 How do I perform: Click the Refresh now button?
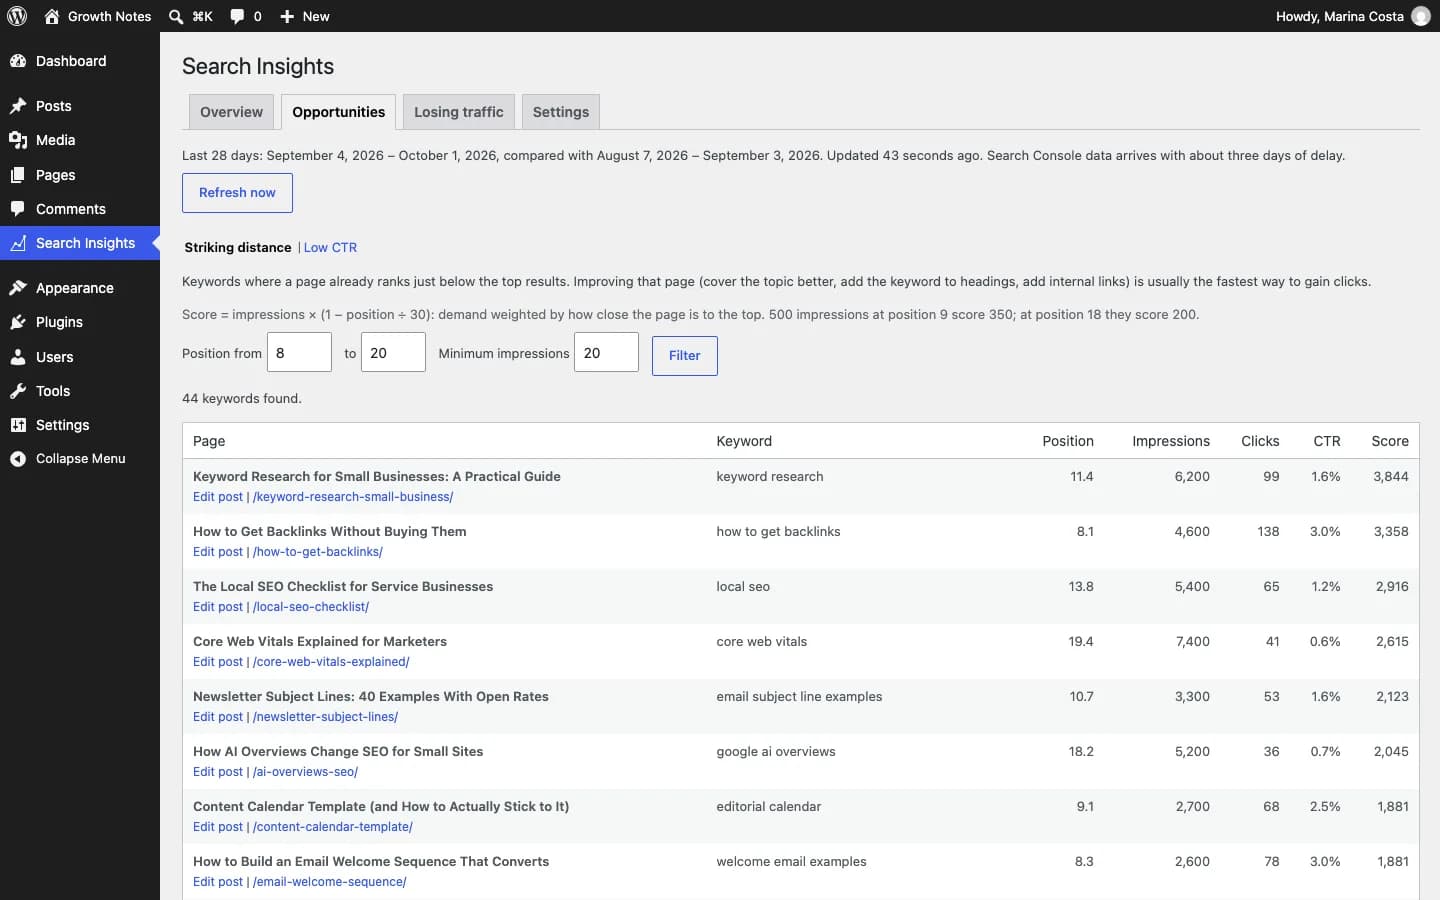tap(237, 193)
